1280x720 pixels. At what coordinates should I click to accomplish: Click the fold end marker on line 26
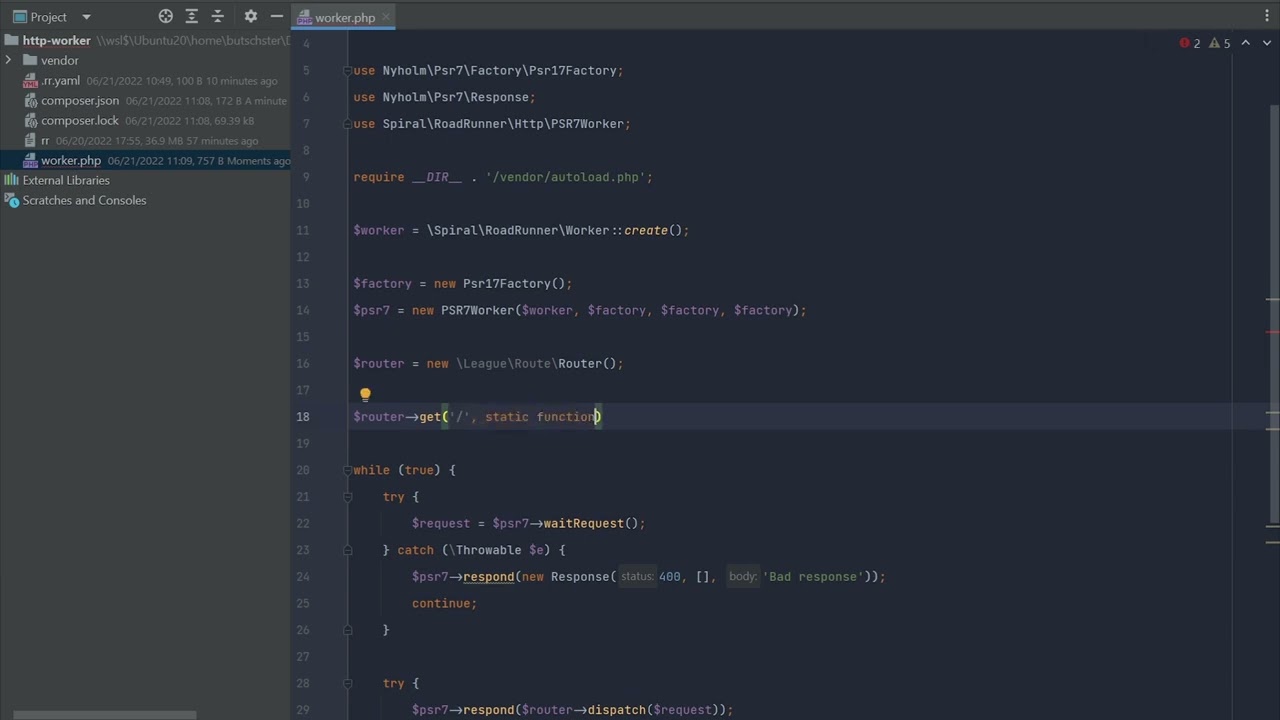(x=347, y=630)
